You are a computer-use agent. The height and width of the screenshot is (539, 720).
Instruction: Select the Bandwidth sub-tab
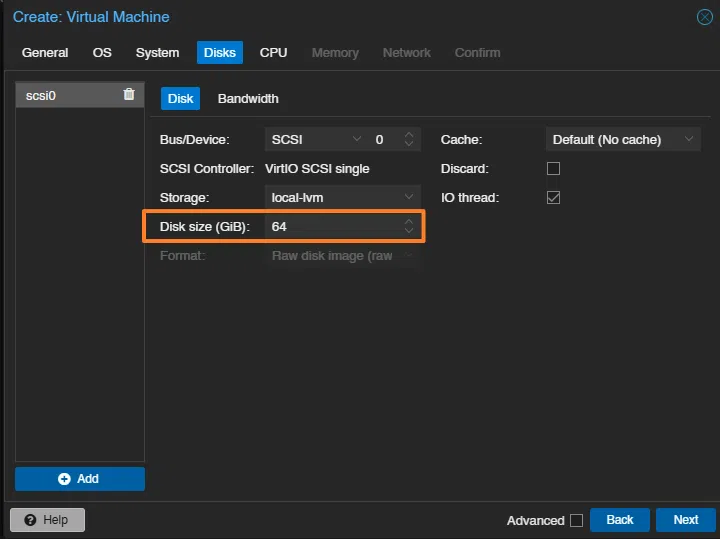pyautogui.click(x=248, y=99)
